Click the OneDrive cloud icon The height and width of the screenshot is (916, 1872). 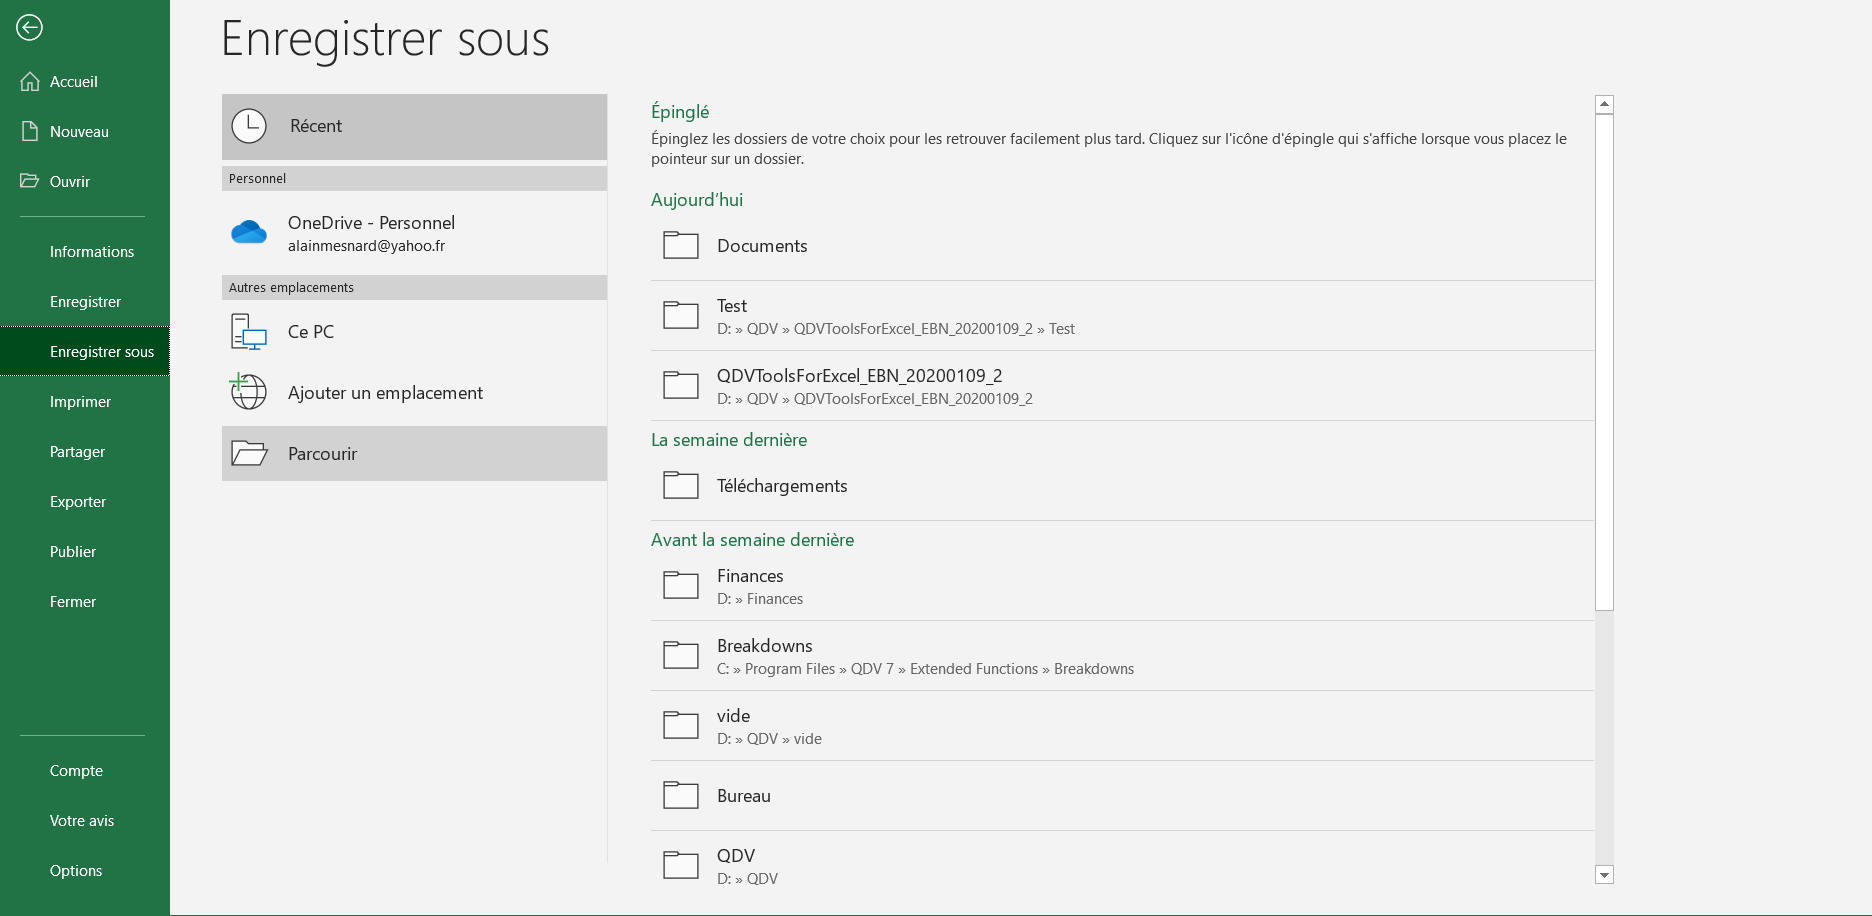point(249,233)
